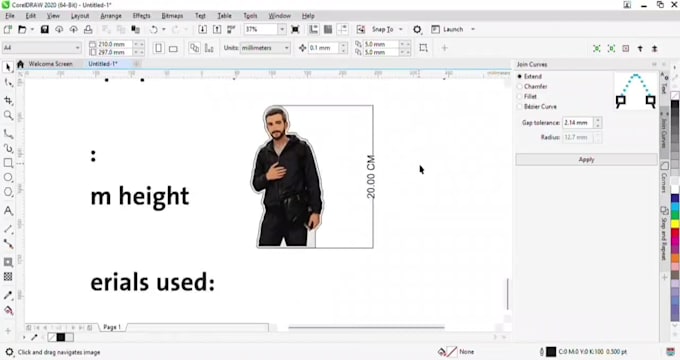The width and height of the screenshot is (680, 360).
Task: Click the Export icon
Action: pyautogui.click(x=217, y=29)
